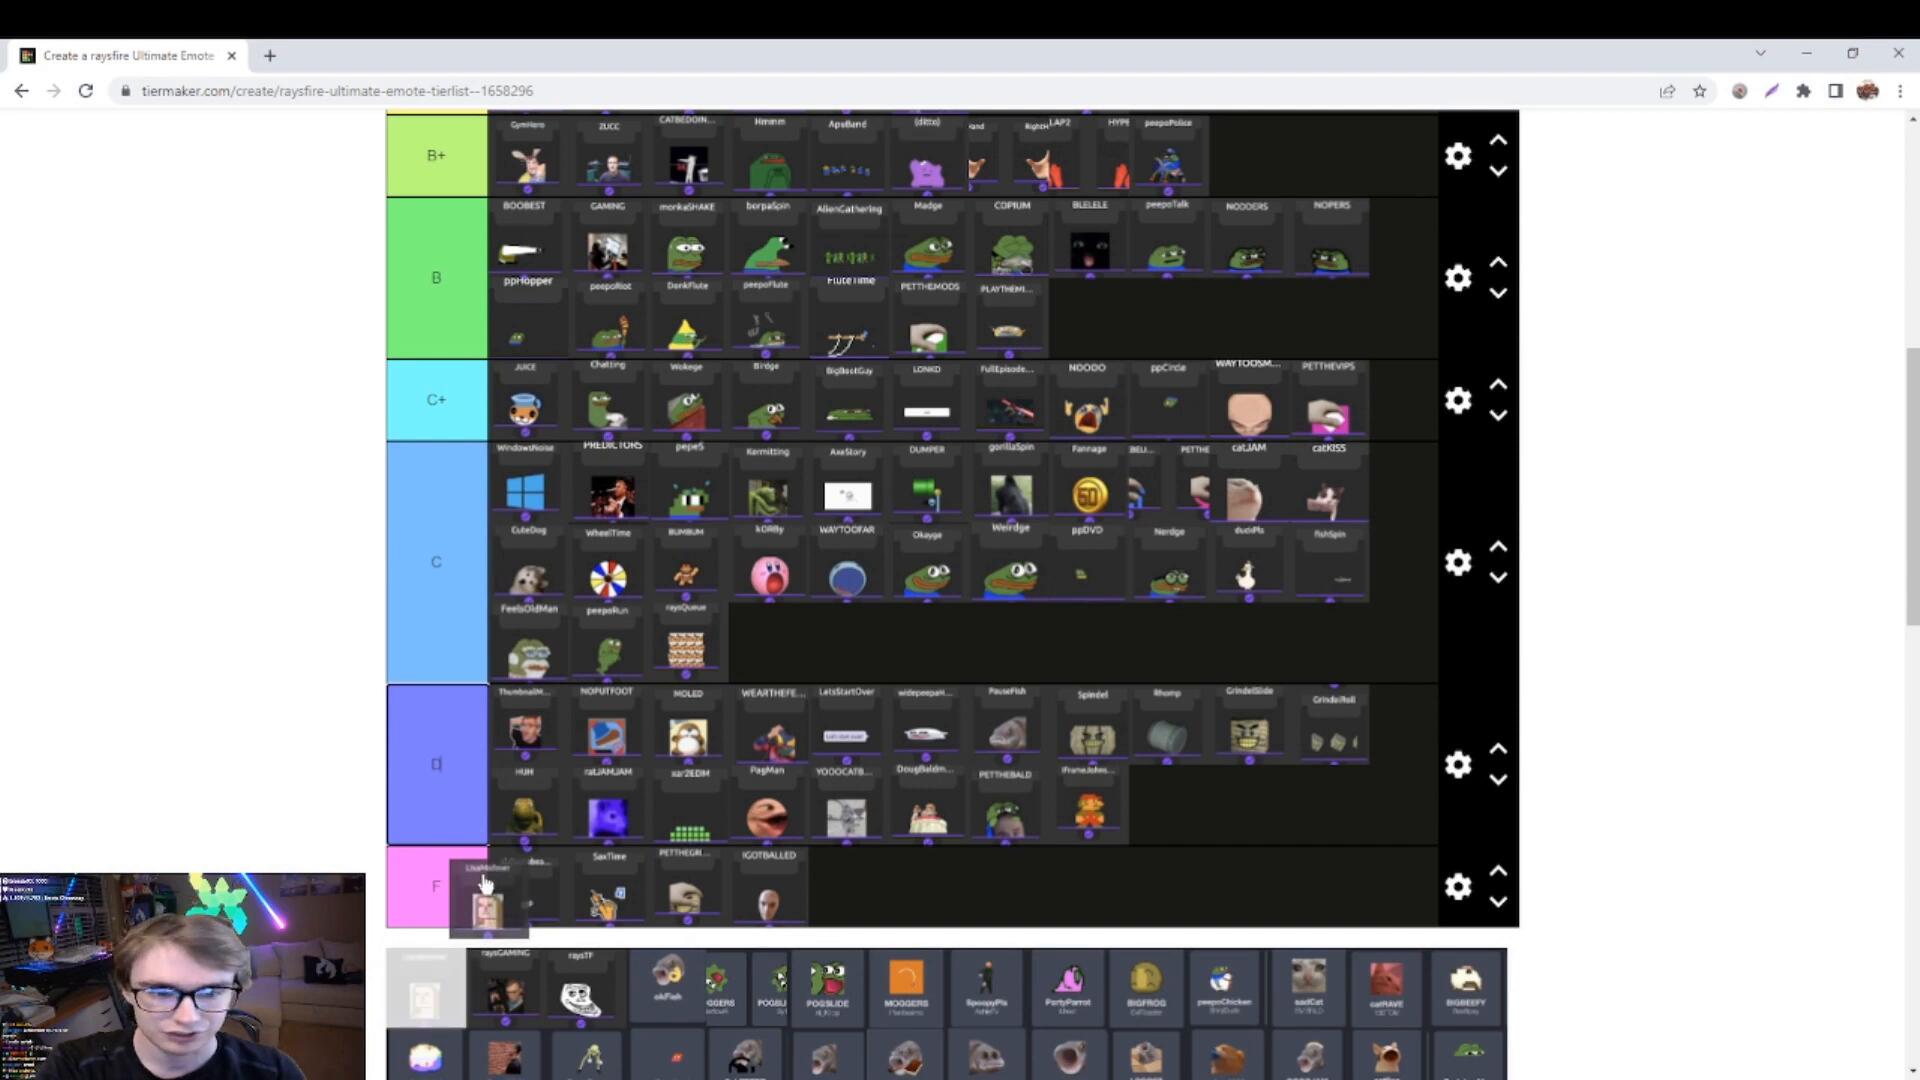This screenshot has width=1920, height=1080.
Task: Reload the TierMaker page
Action: click(86, 91)
